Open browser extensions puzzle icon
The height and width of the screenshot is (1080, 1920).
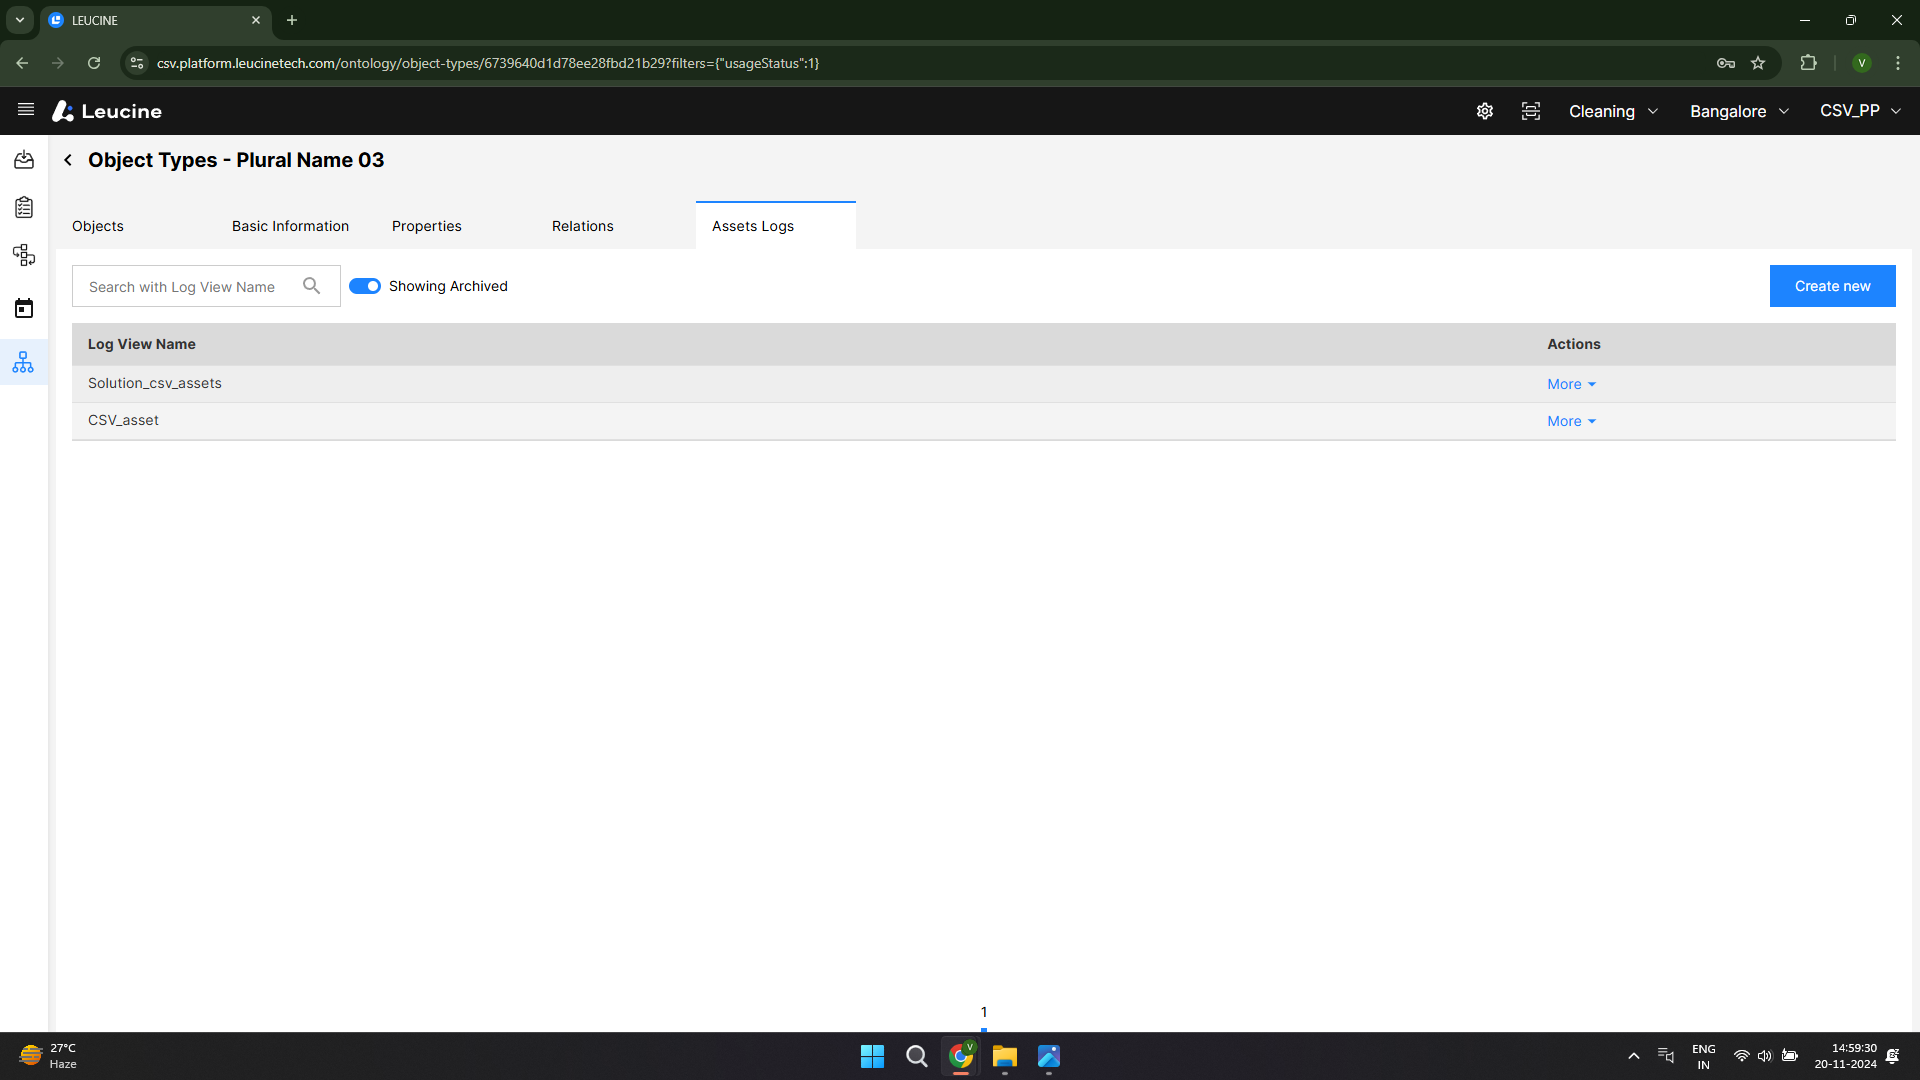pos(1808,63)
